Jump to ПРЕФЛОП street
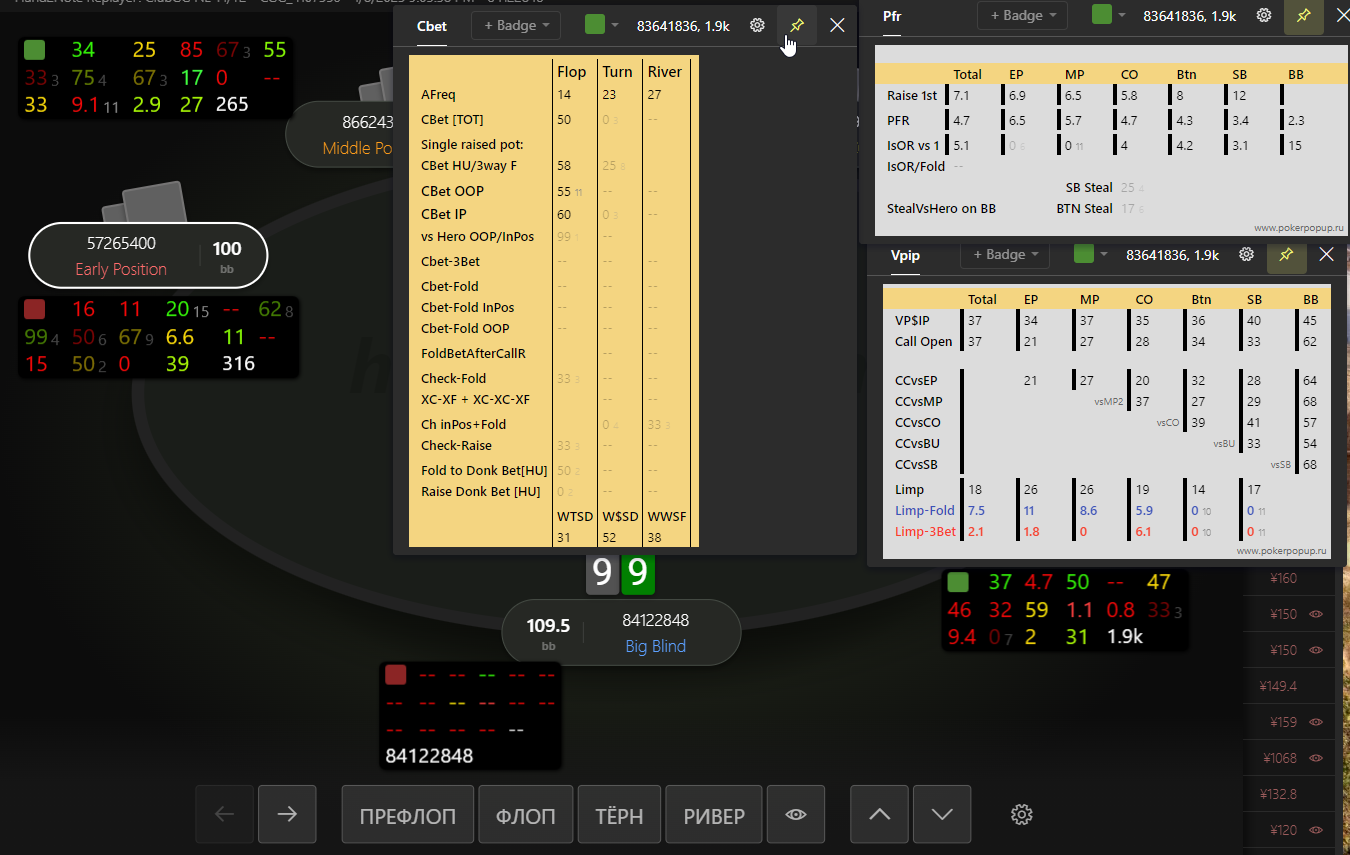Viewport: 1350px width, 855px height. [407, 815]
